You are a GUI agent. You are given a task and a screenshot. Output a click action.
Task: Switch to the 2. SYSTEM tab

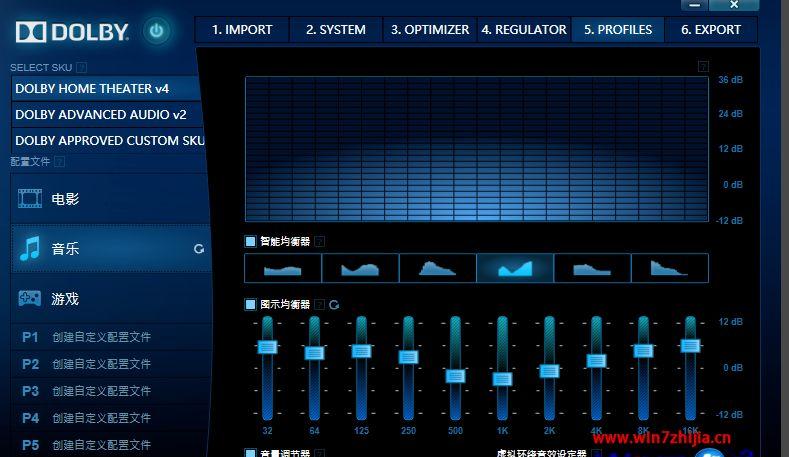click(336, 30)
